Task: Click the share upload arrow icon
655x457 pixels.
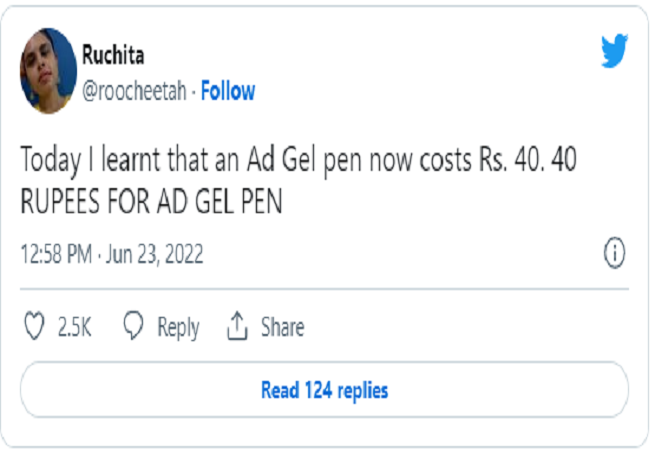Action: (x=237, y=326)
